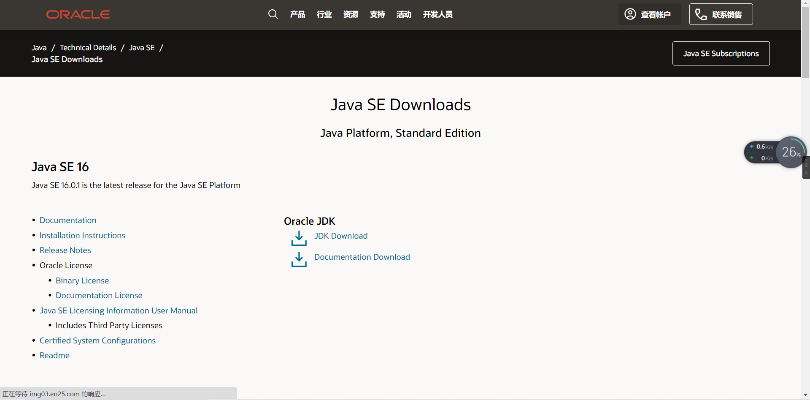Click the phone icon for contacting sales
The image size is (810, 400).
click(700, 14)
